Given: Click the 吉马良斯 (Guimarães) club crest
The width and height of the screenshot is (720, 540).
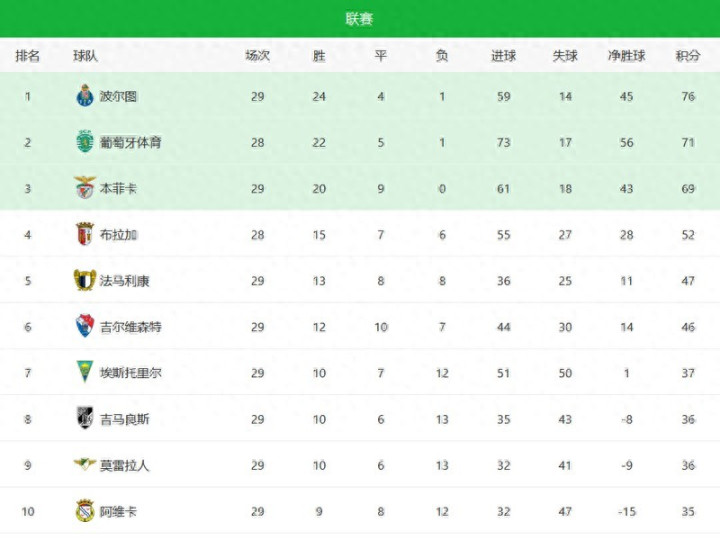Looking at the screenshot, I should click(x=84, y=419).
